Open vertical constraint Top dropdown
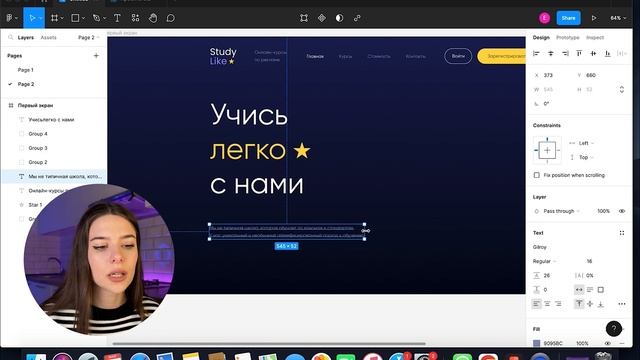The width and height of the screenshot is (640, 360). 586,157
